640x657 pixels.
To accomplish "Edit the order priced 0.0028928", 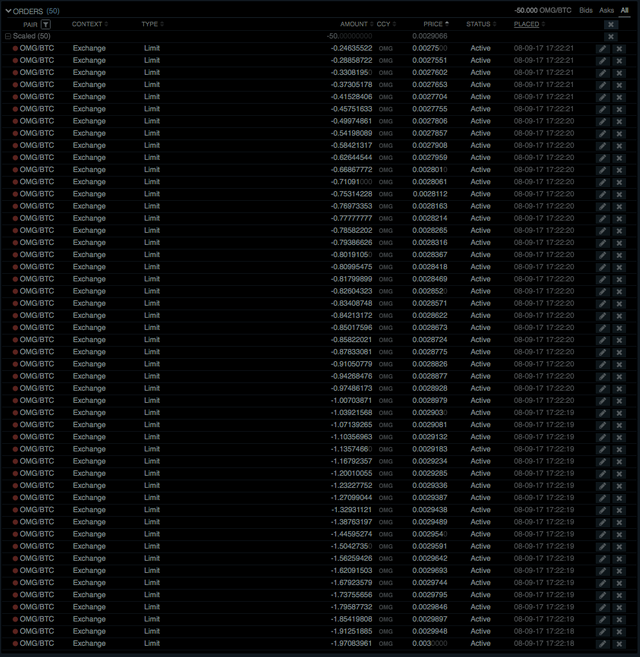I will pos(602,389).
